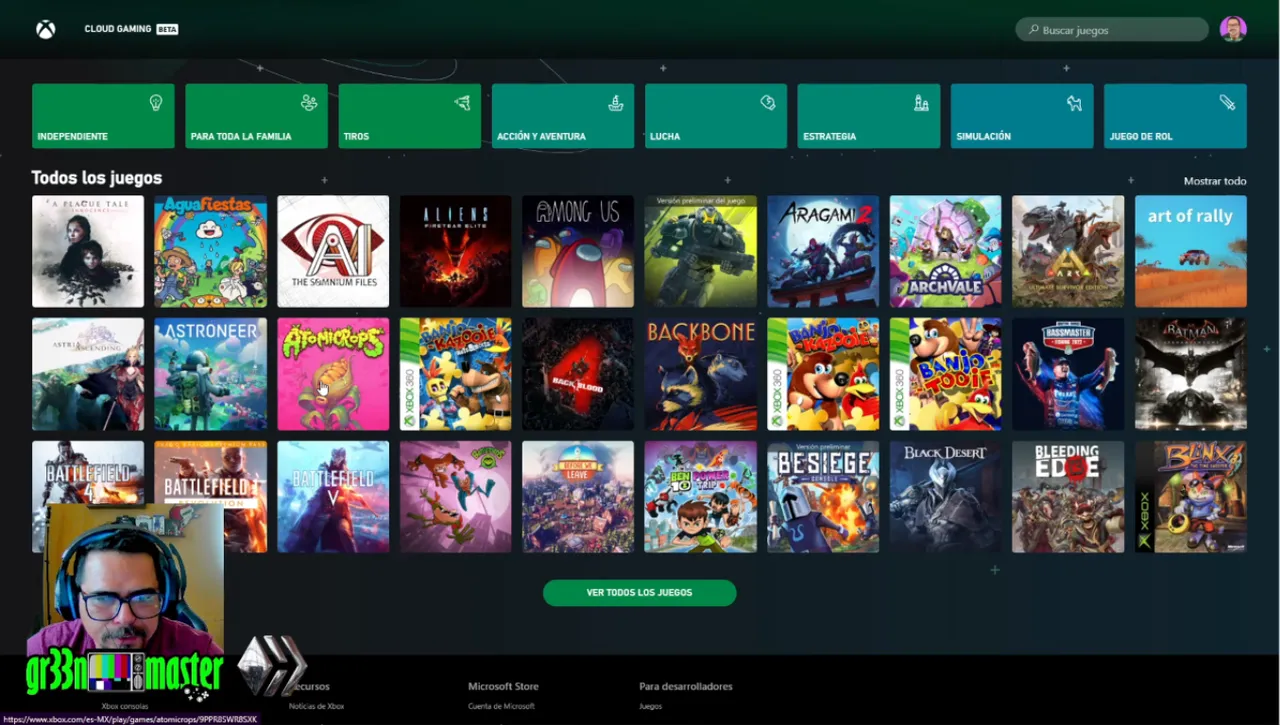
Task: Open the Besiege Console preview tile
Action: pyautogui.click(x=823, y=497)
